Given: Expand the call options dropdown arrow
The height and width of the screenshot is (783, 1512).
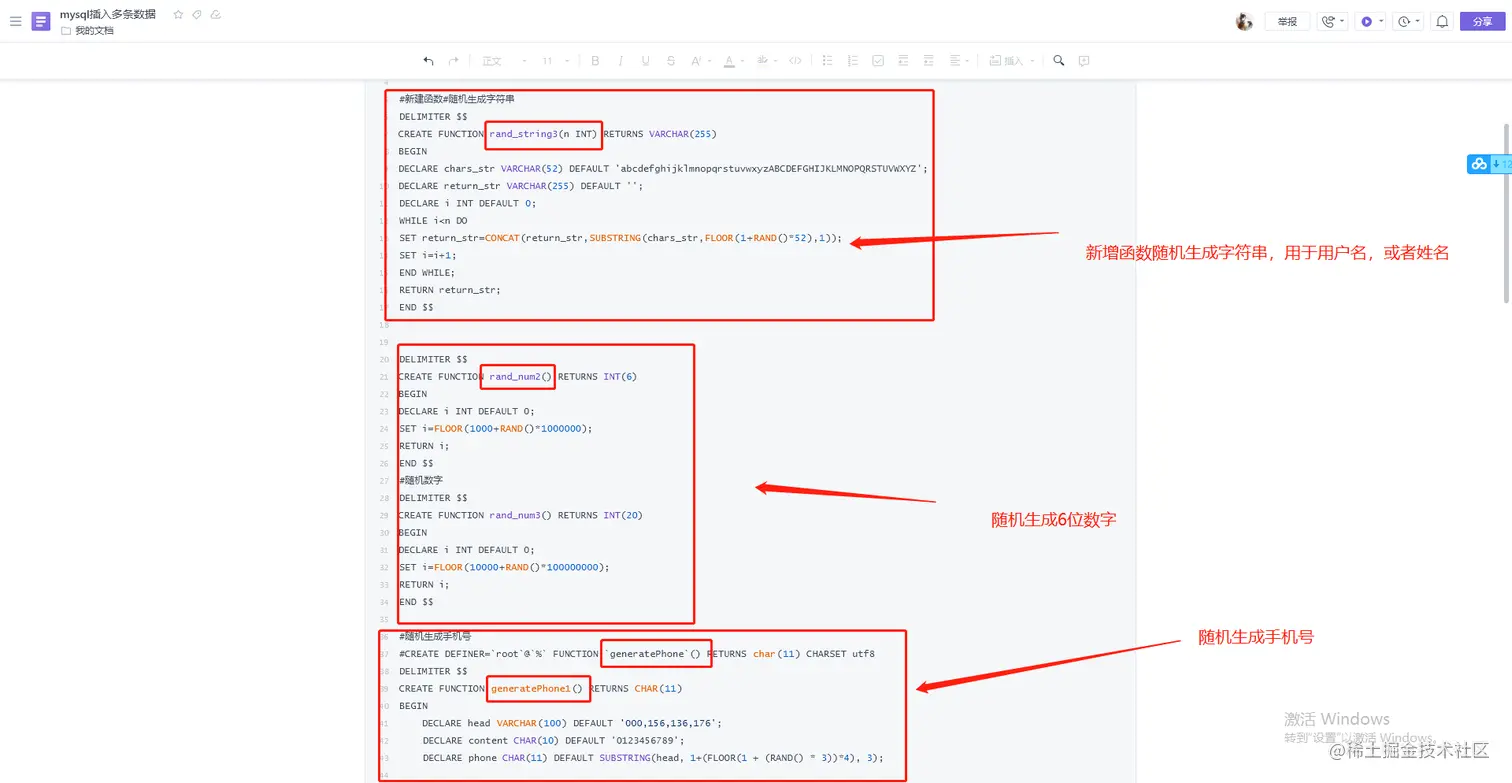Looking at the screenshot, I should pos(1342,21).
